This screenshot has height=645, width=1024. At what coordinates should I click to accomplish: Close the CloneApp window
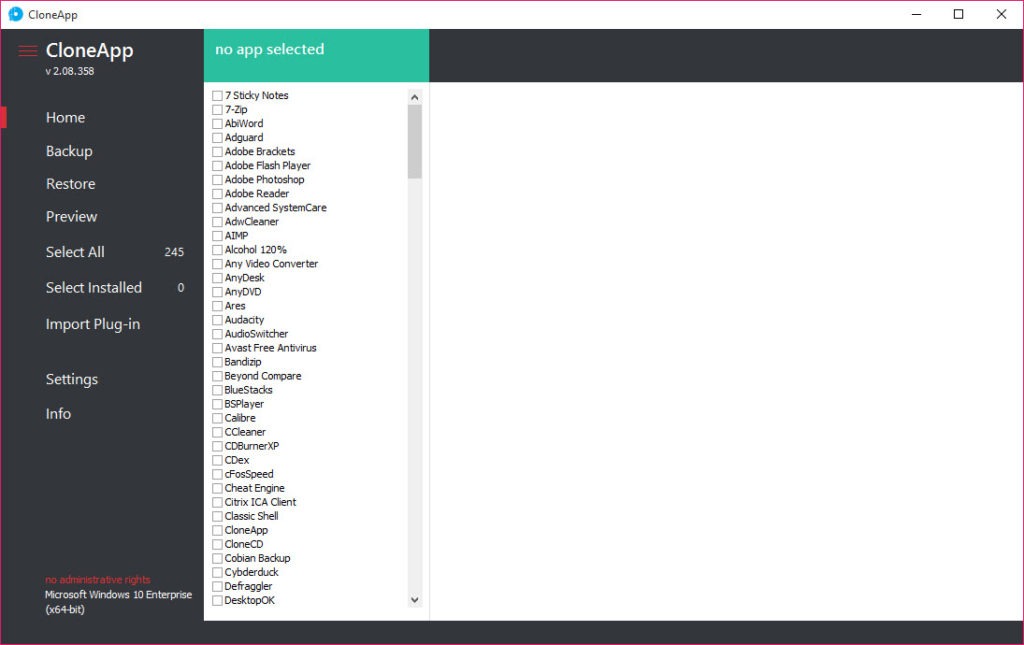pos(1001,14)
